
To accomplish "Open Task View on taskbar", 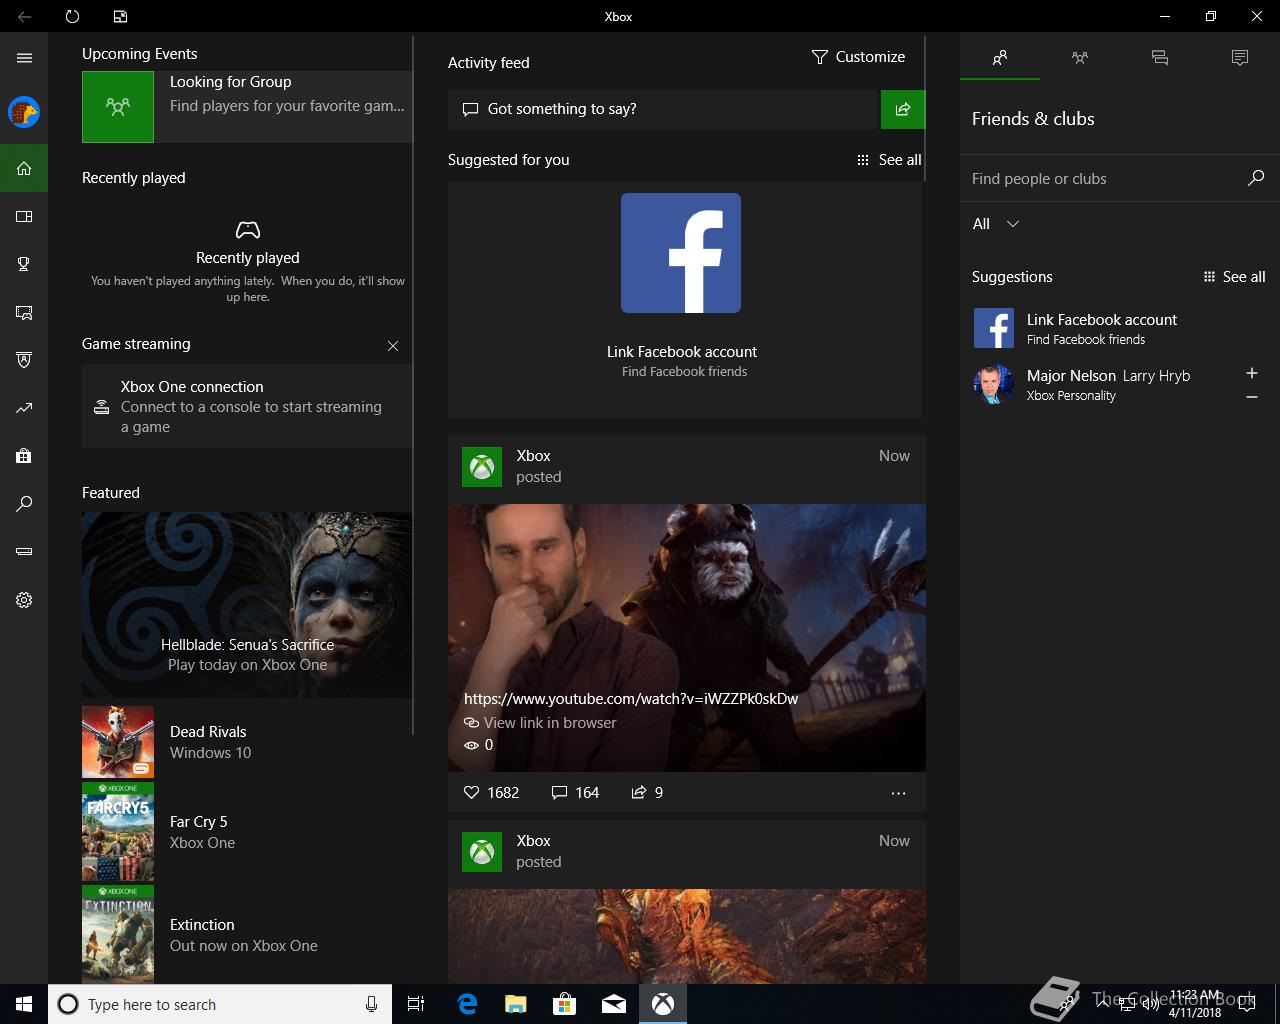I will 416,1004.
